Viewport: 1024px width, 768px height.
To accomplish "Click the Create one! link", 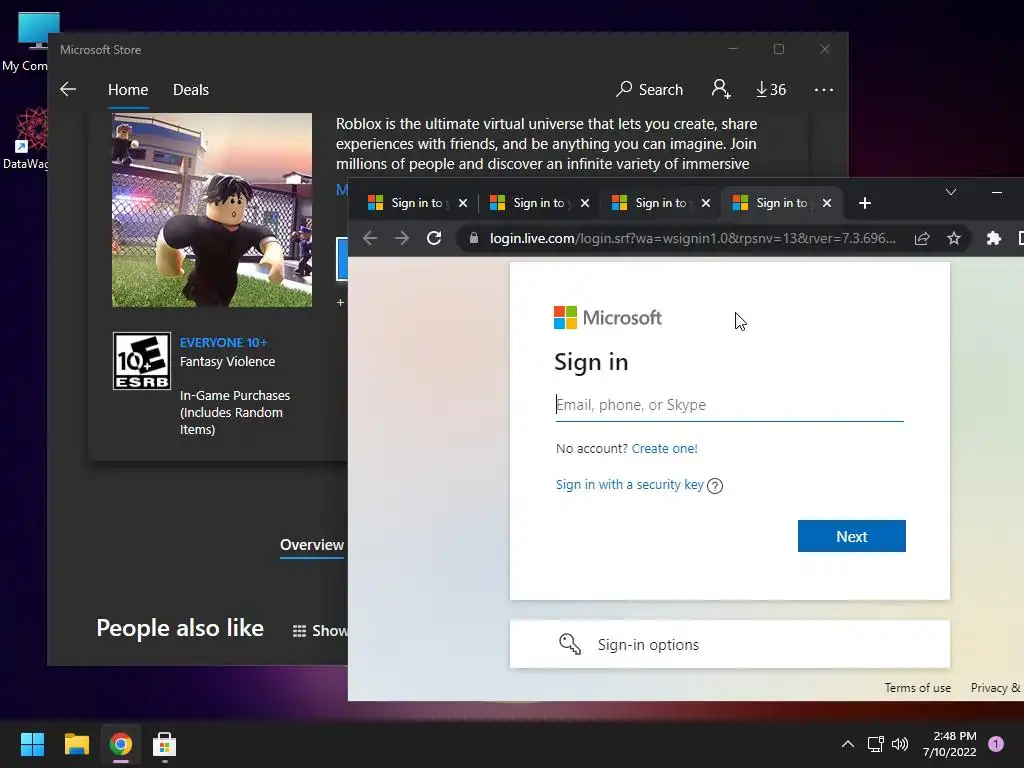I will point(665,449).
